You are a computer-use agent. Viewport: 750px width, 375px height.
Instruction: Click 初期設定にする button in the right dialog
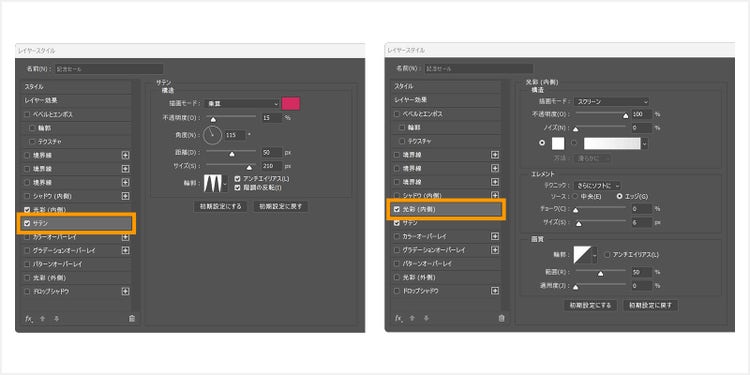coord(590,305)
